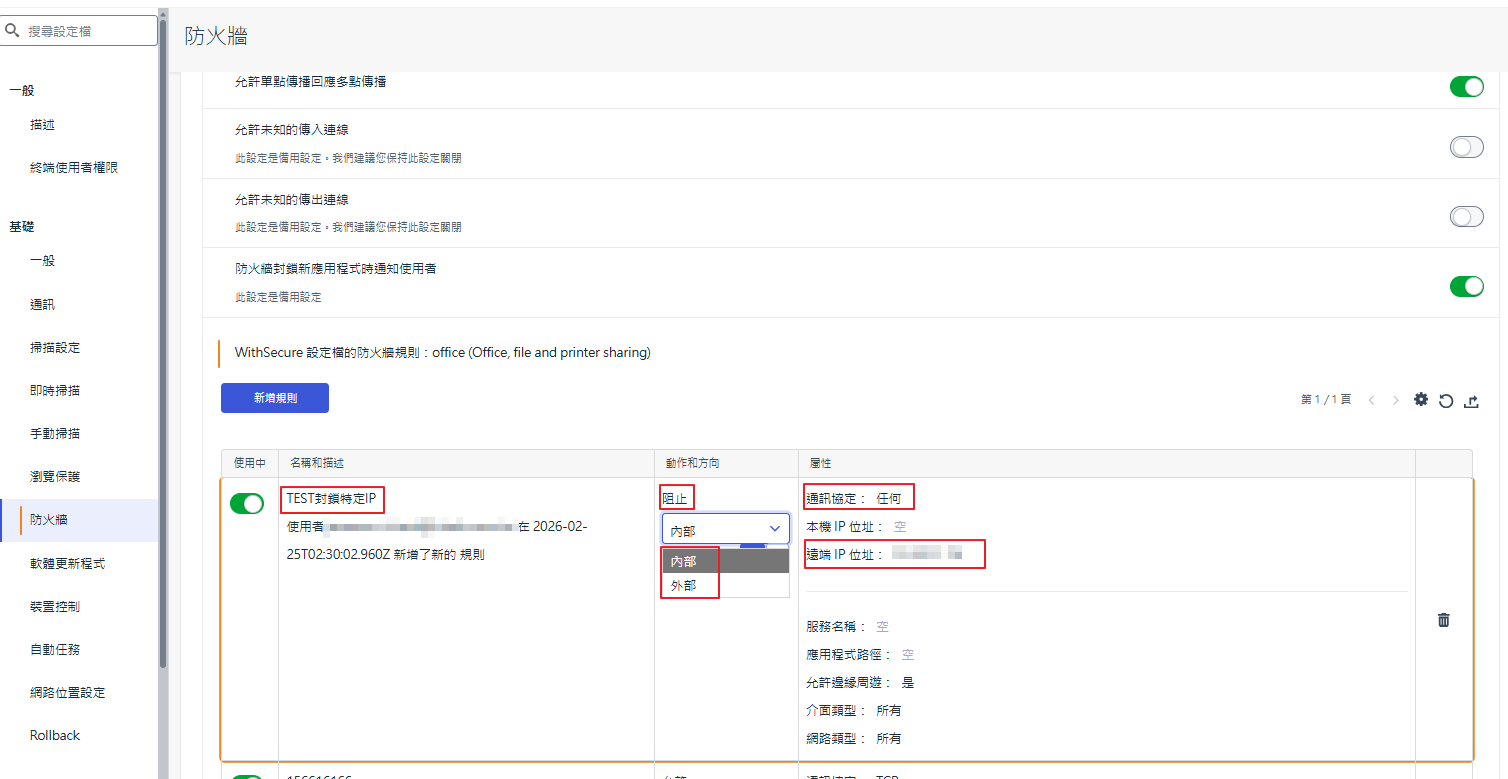This screenshot has height=779, width=1508.
Task: Open 掃描設定 page
Action: point(55,348)
